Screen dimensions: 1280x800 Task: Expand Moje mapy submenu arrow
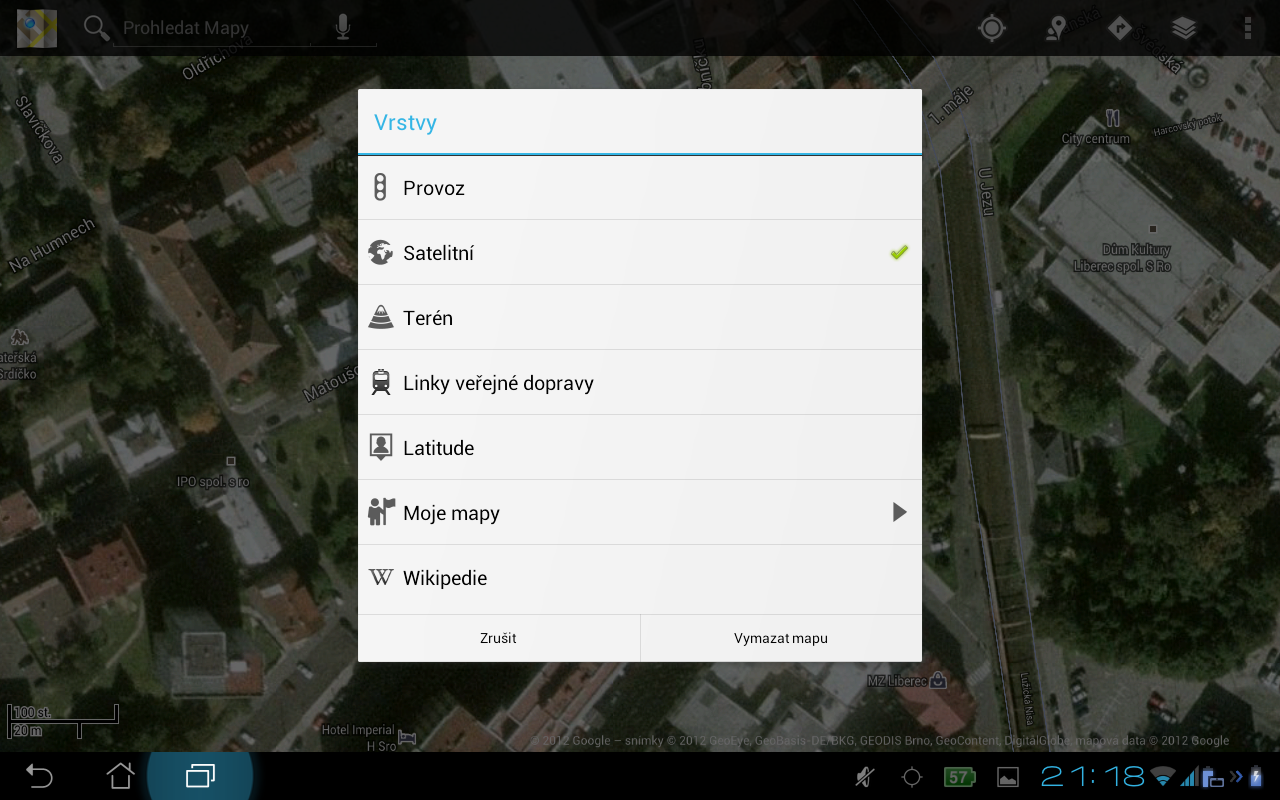[x=898, y=513]
